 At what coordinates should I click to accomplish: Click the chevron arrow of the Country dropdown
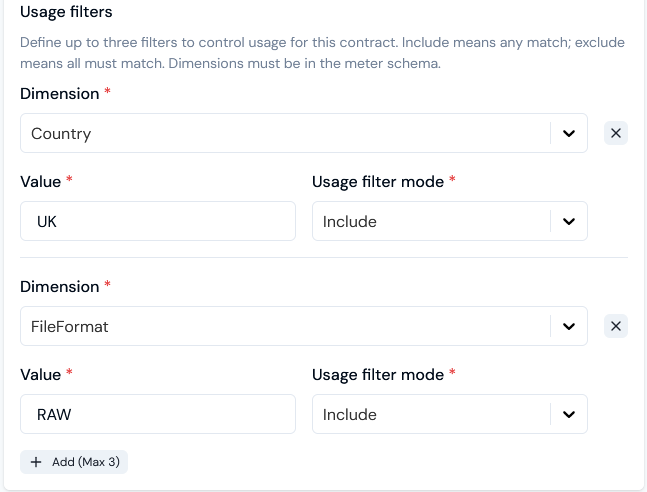point(569,133)
